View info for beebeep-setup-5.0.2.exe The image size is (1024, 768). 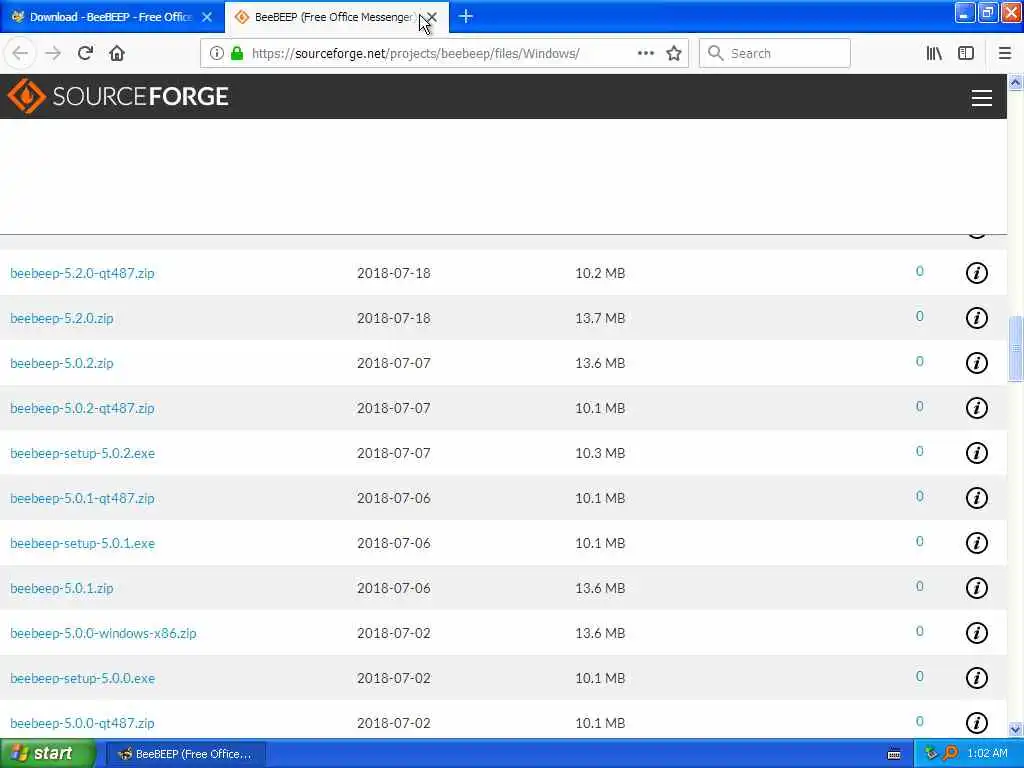point(976,453)
